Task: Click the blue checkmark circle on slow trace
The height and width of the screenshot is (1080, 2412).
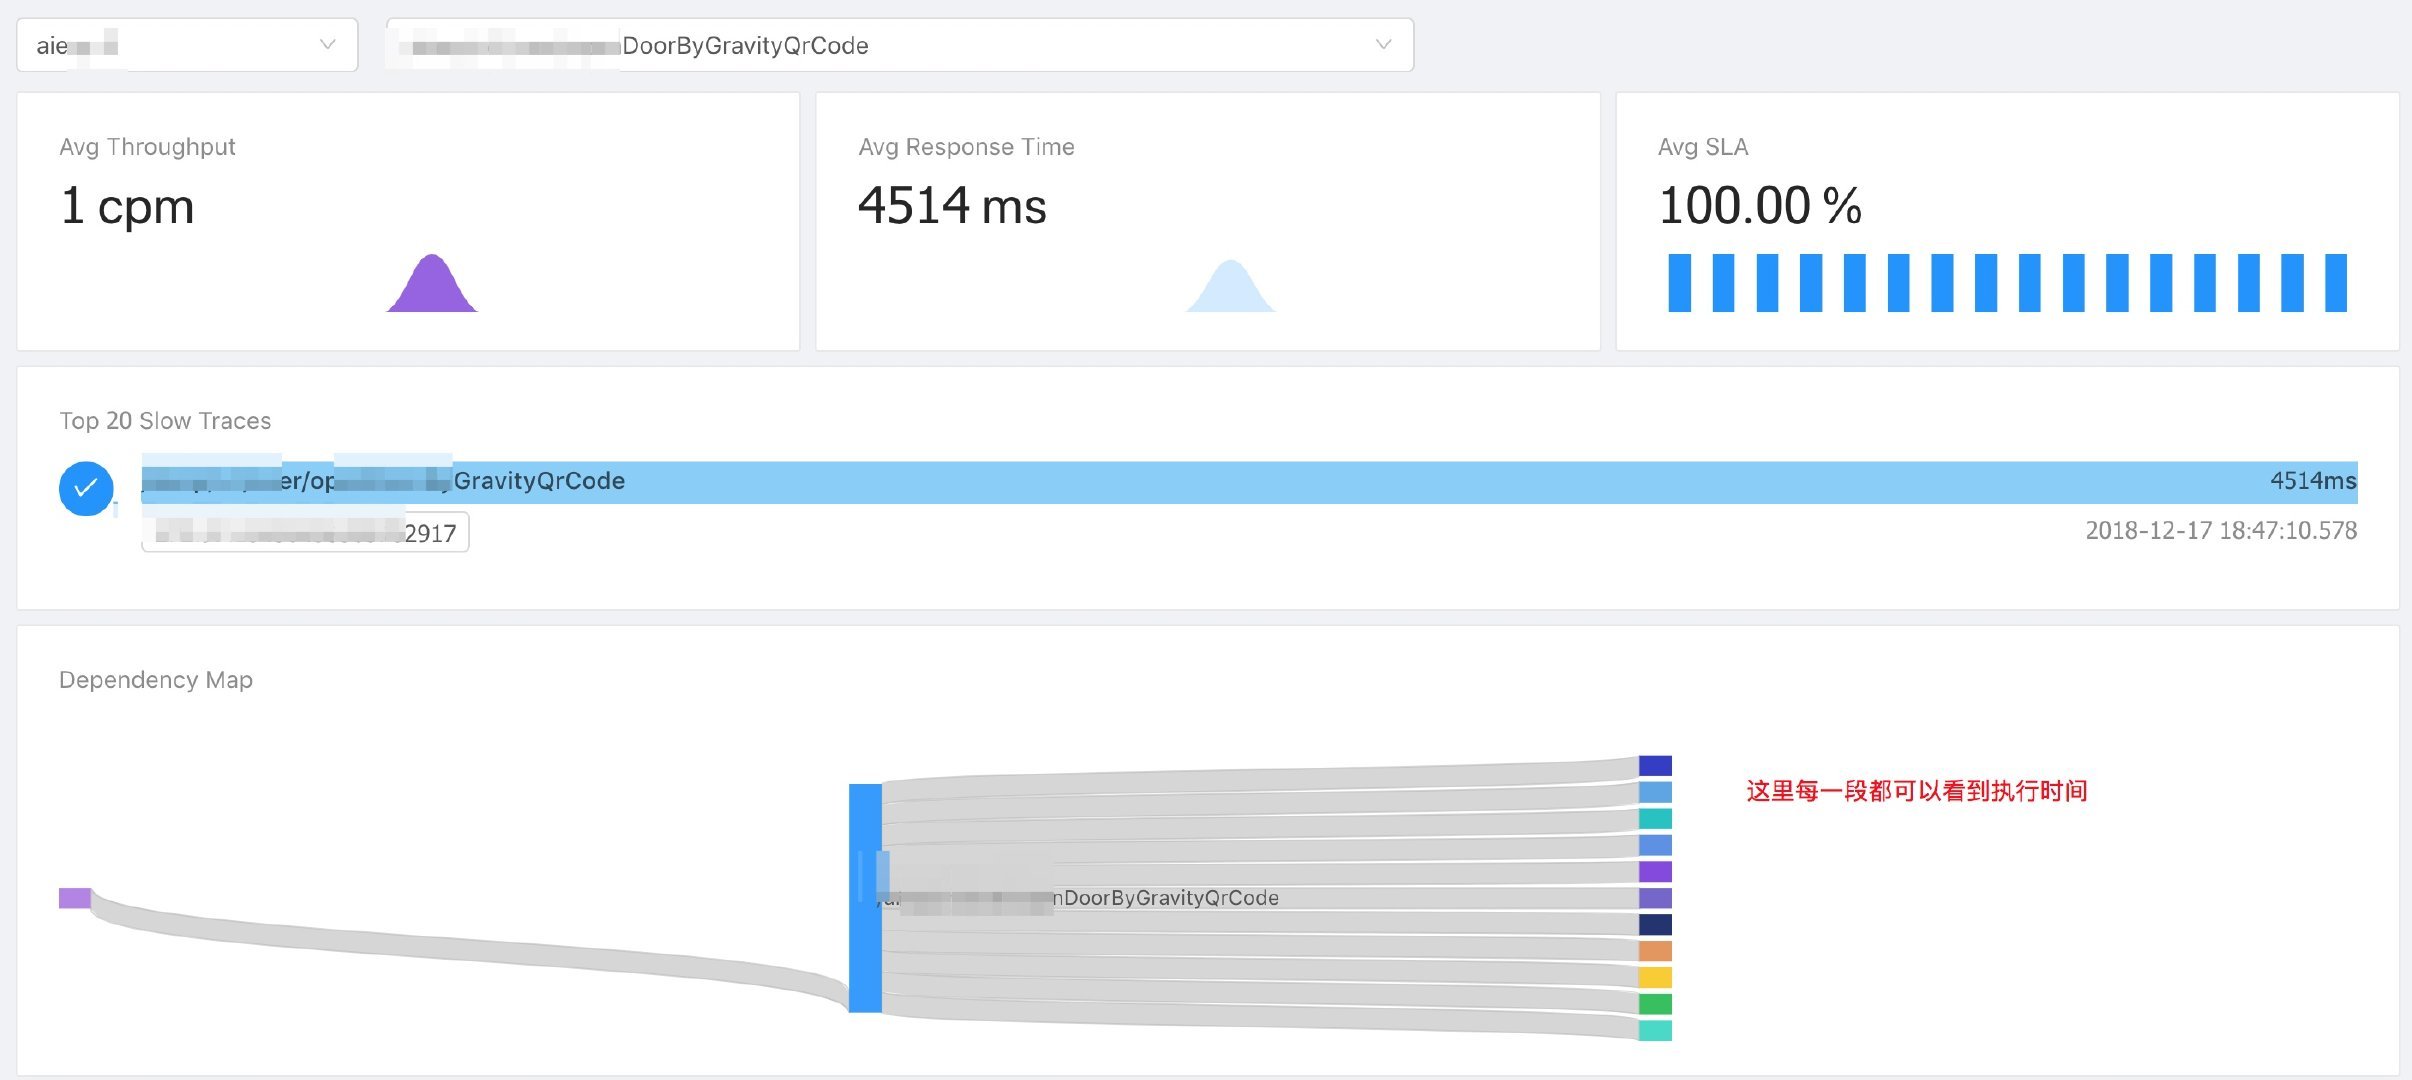Action: [x=86, y=488]
